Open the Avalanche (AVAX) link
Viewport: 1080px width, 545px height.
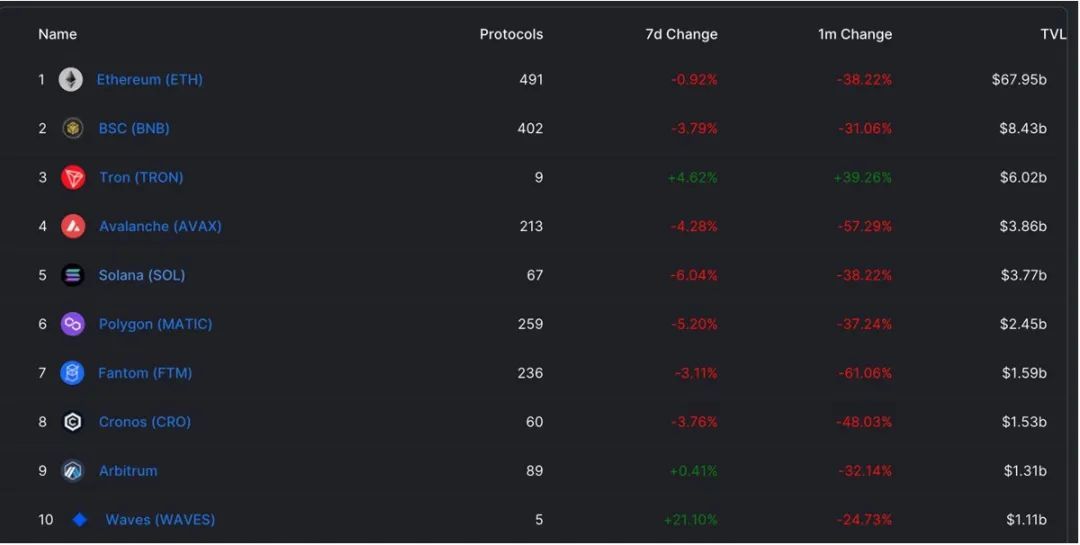(x=160, y=227)
